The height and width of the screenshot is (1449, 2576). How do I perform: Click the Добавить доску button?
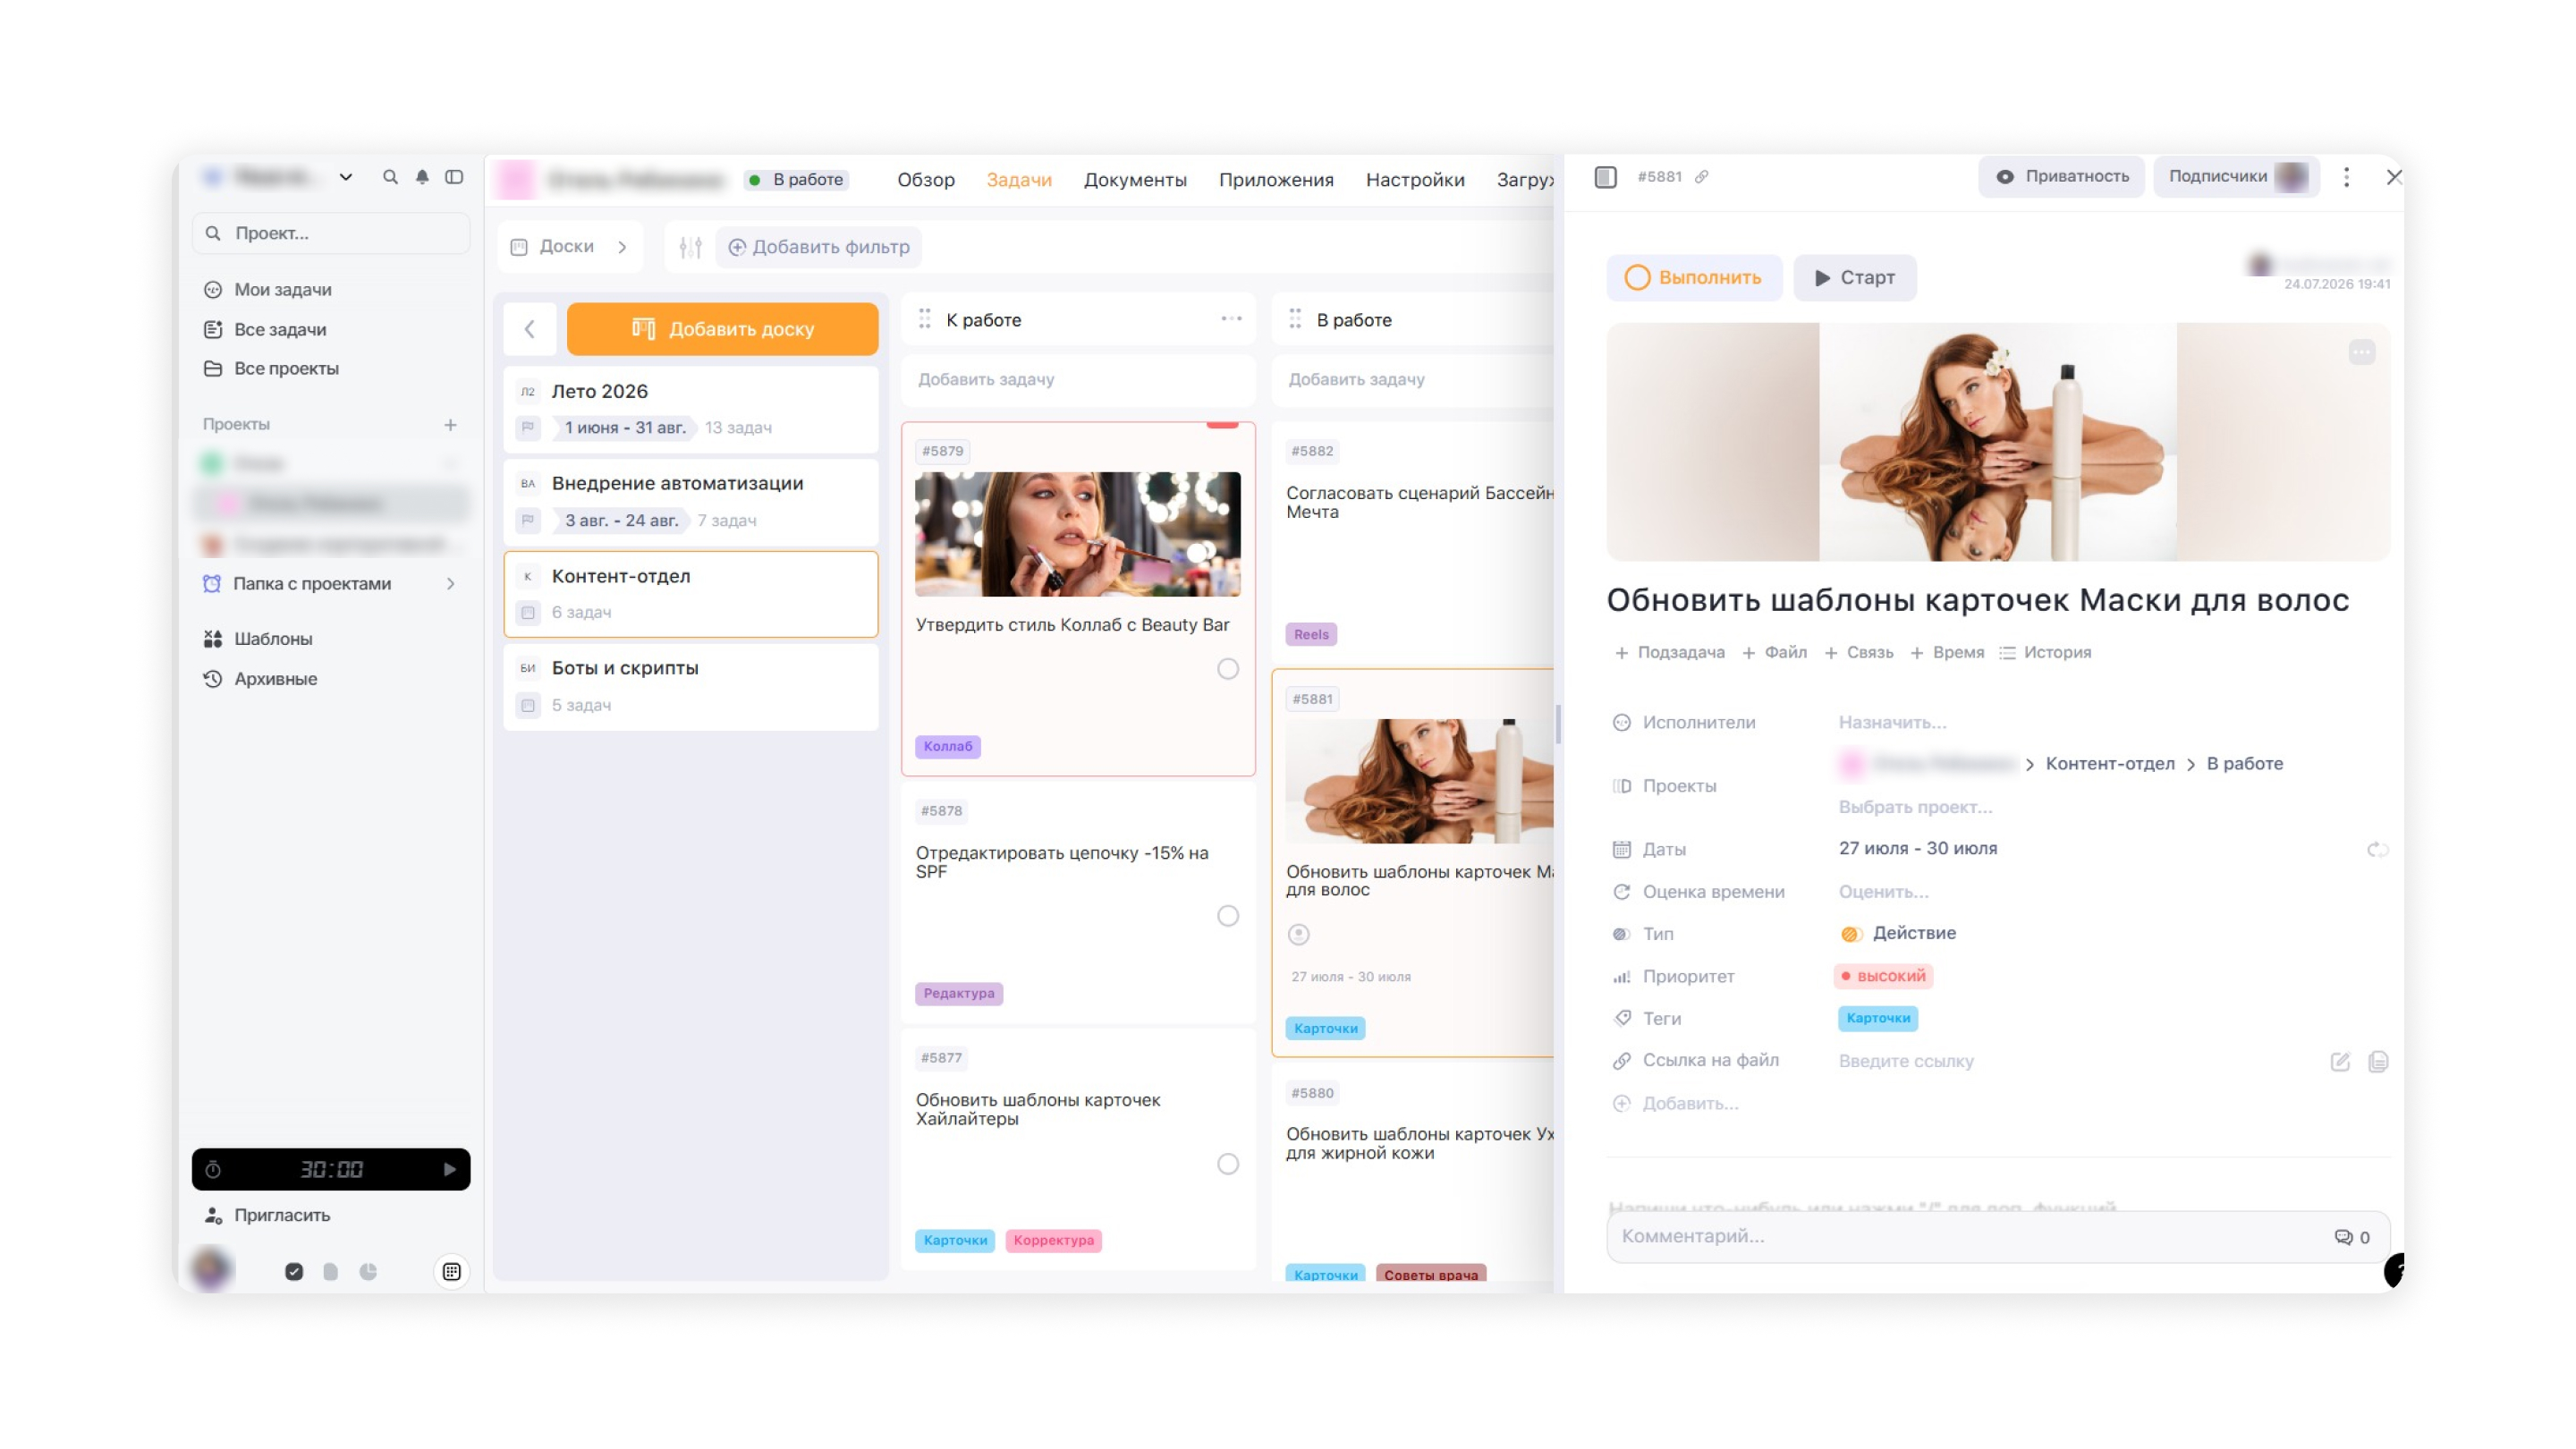[x=723, y=329]
